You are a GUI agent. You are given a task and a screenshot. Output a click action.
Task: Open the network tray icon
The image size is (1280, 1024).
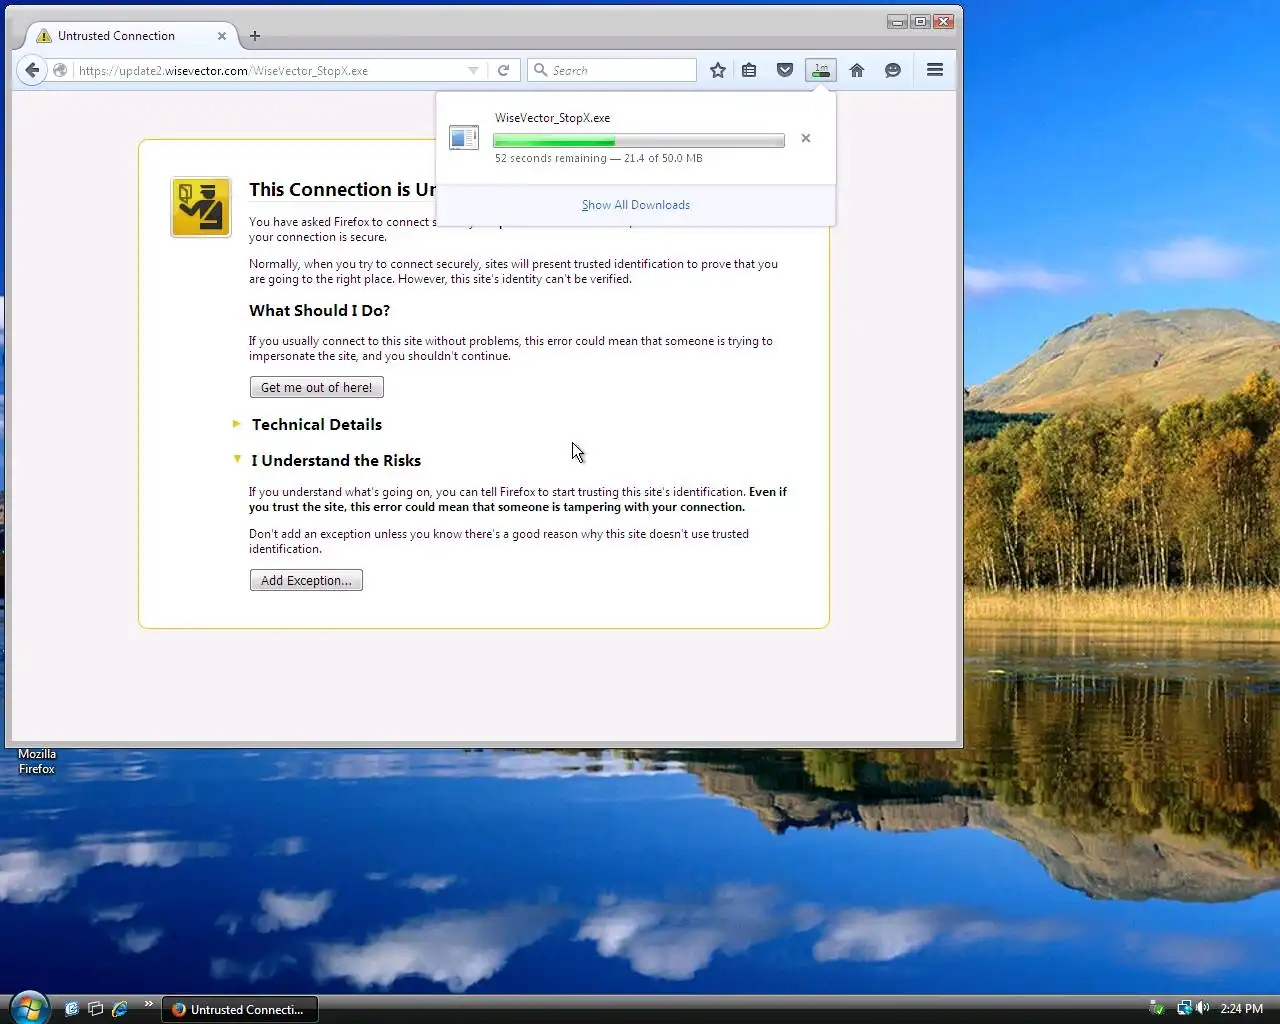(x=1185, y=1008)
